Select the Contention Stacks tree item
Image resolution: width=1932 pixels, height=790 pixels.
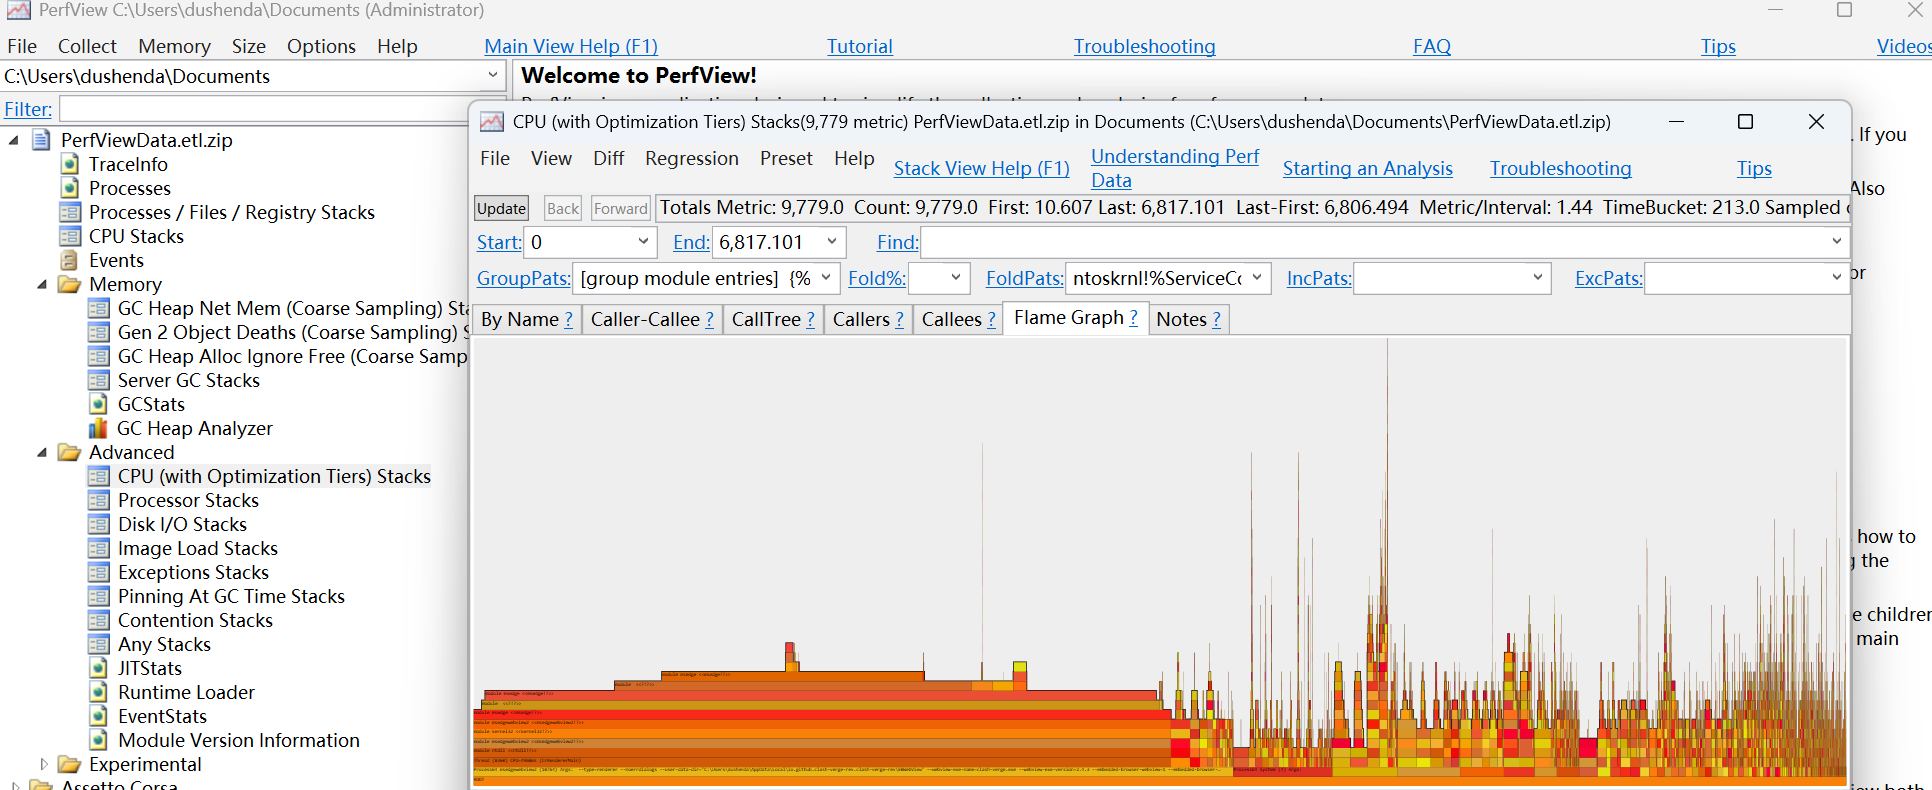[x=195, y=620]
